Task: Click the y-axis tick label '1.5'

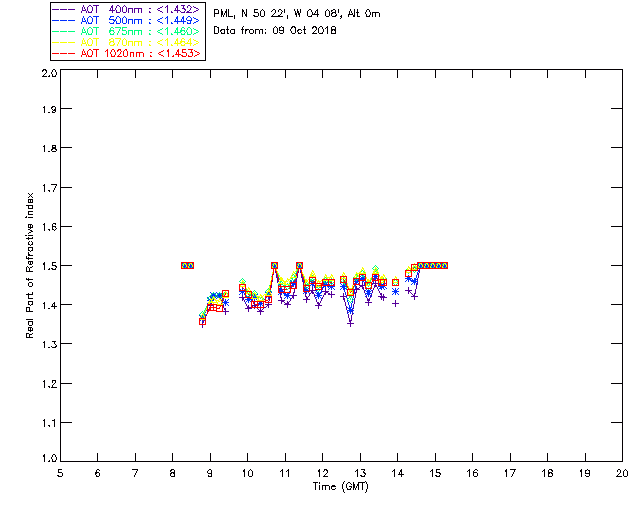Action: (x=49, y=266)
